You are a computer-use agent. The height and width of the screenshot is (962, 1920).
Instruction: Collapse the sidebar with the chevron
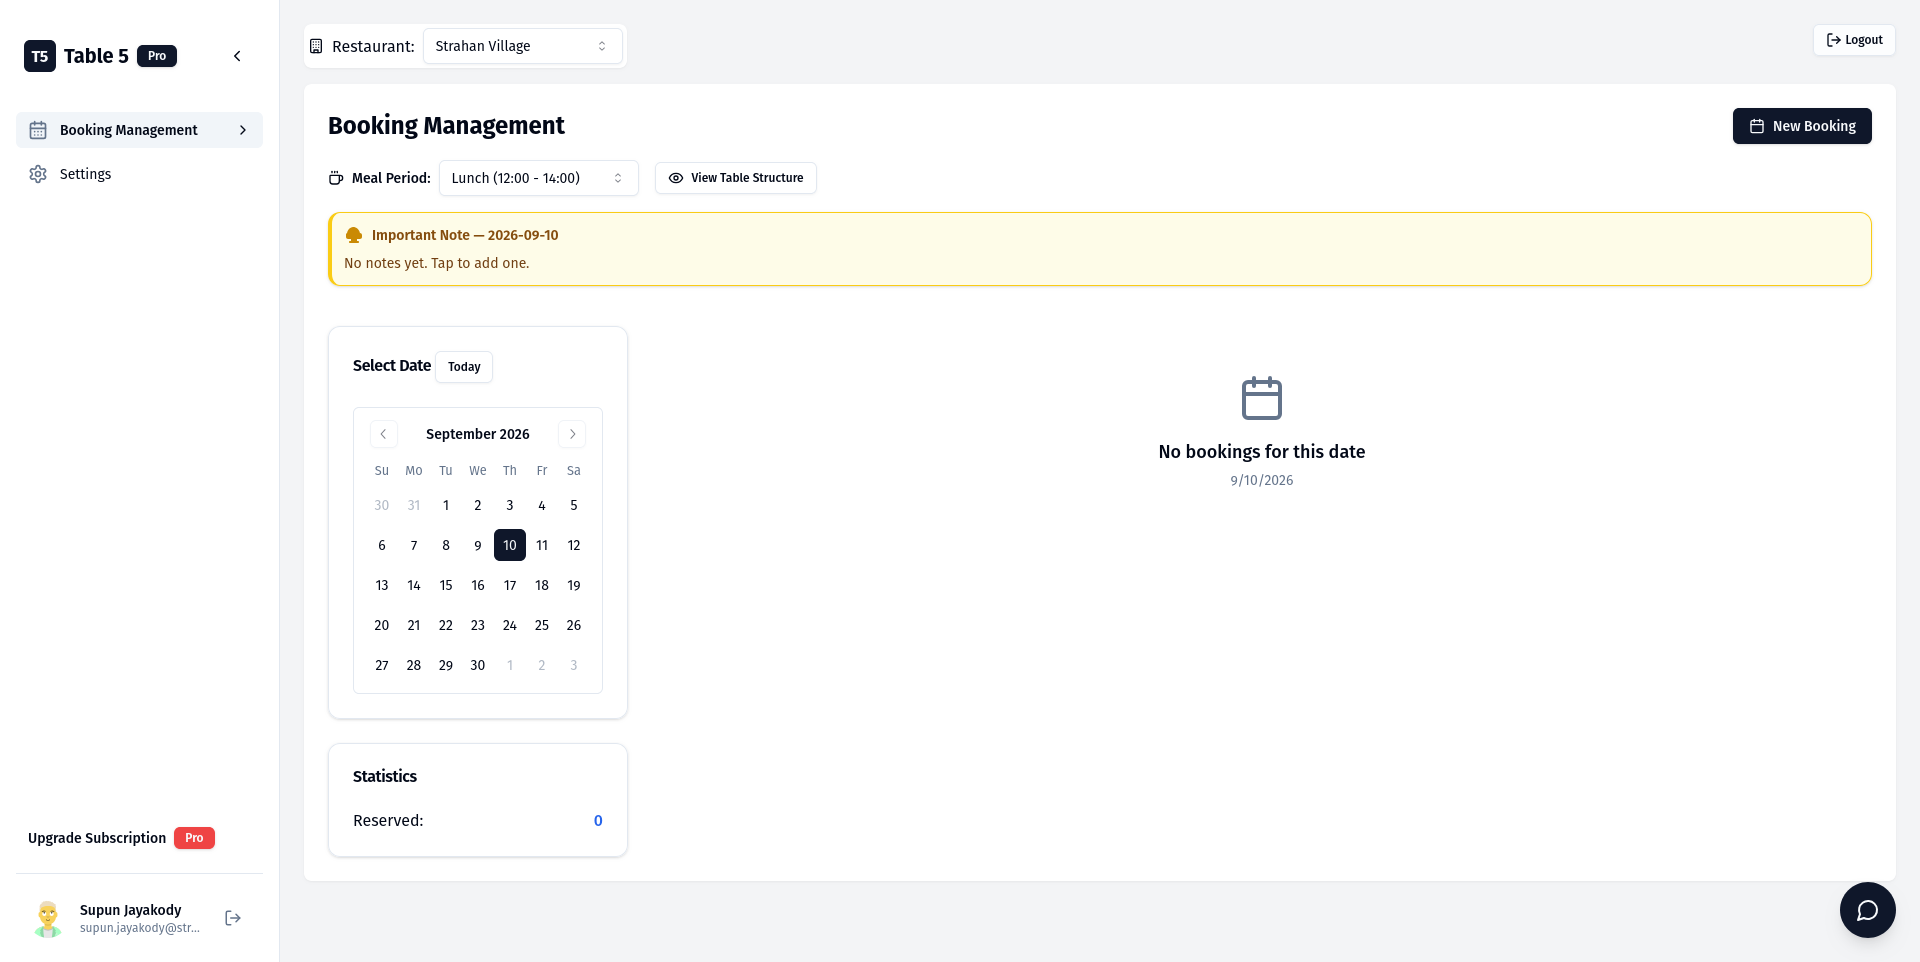[237, 56]
